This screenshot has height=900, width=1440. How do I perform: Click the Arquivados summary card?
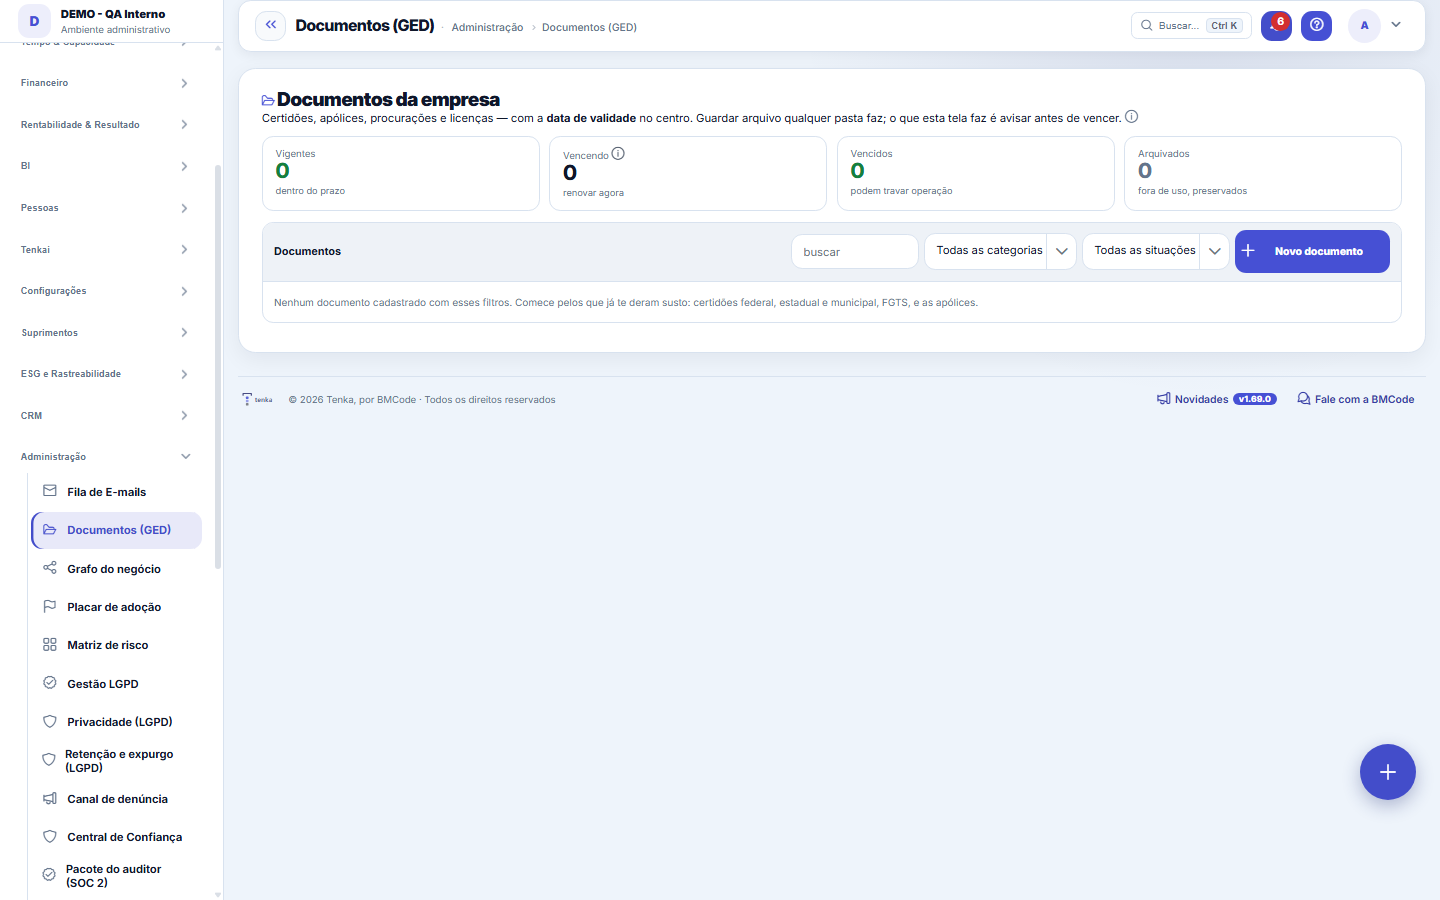[1263, 173]
